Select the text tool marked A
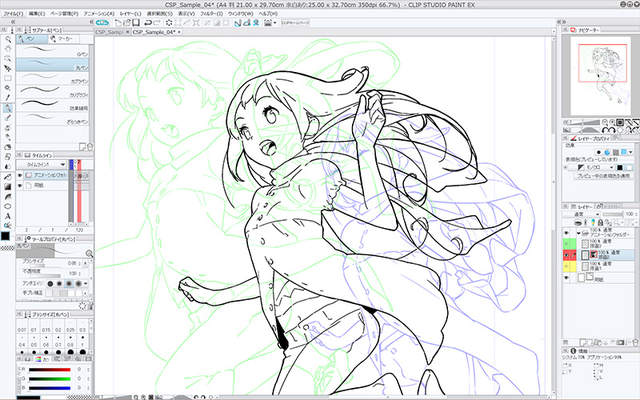640x400 pixels. (8, 214)
